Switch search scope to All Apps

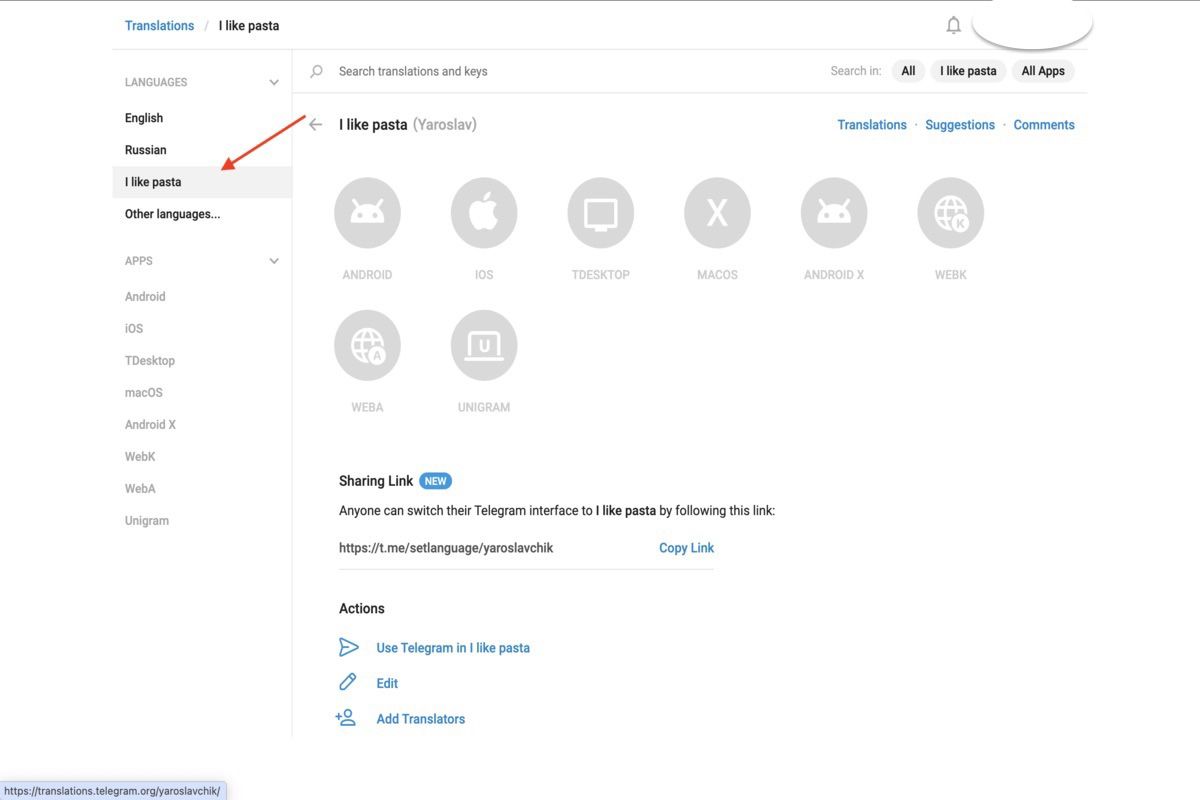click(x=1043, y=71)
